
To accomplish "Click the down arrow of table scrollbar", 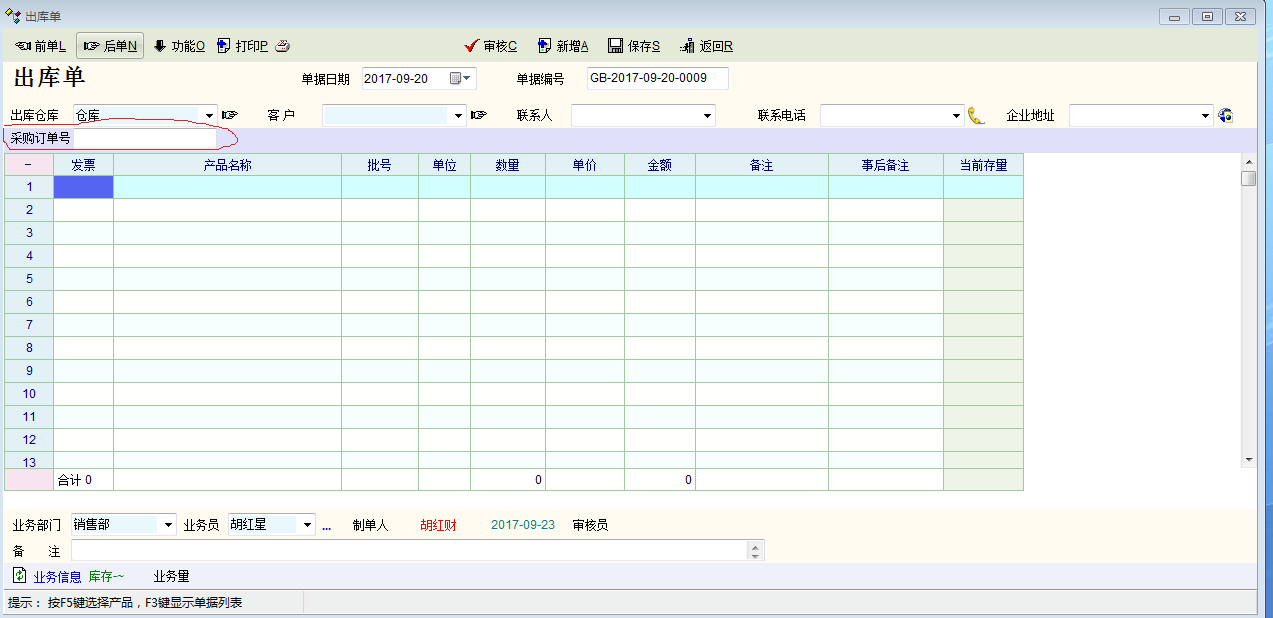I will 1248,459.
